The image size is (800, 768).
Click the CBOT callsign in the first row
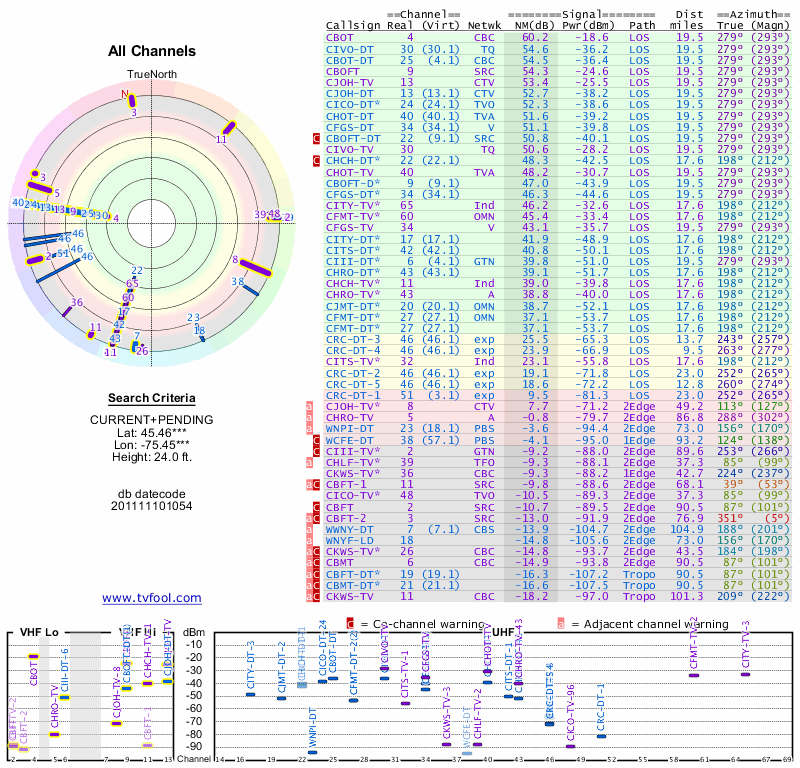click(x=338, y=37)
